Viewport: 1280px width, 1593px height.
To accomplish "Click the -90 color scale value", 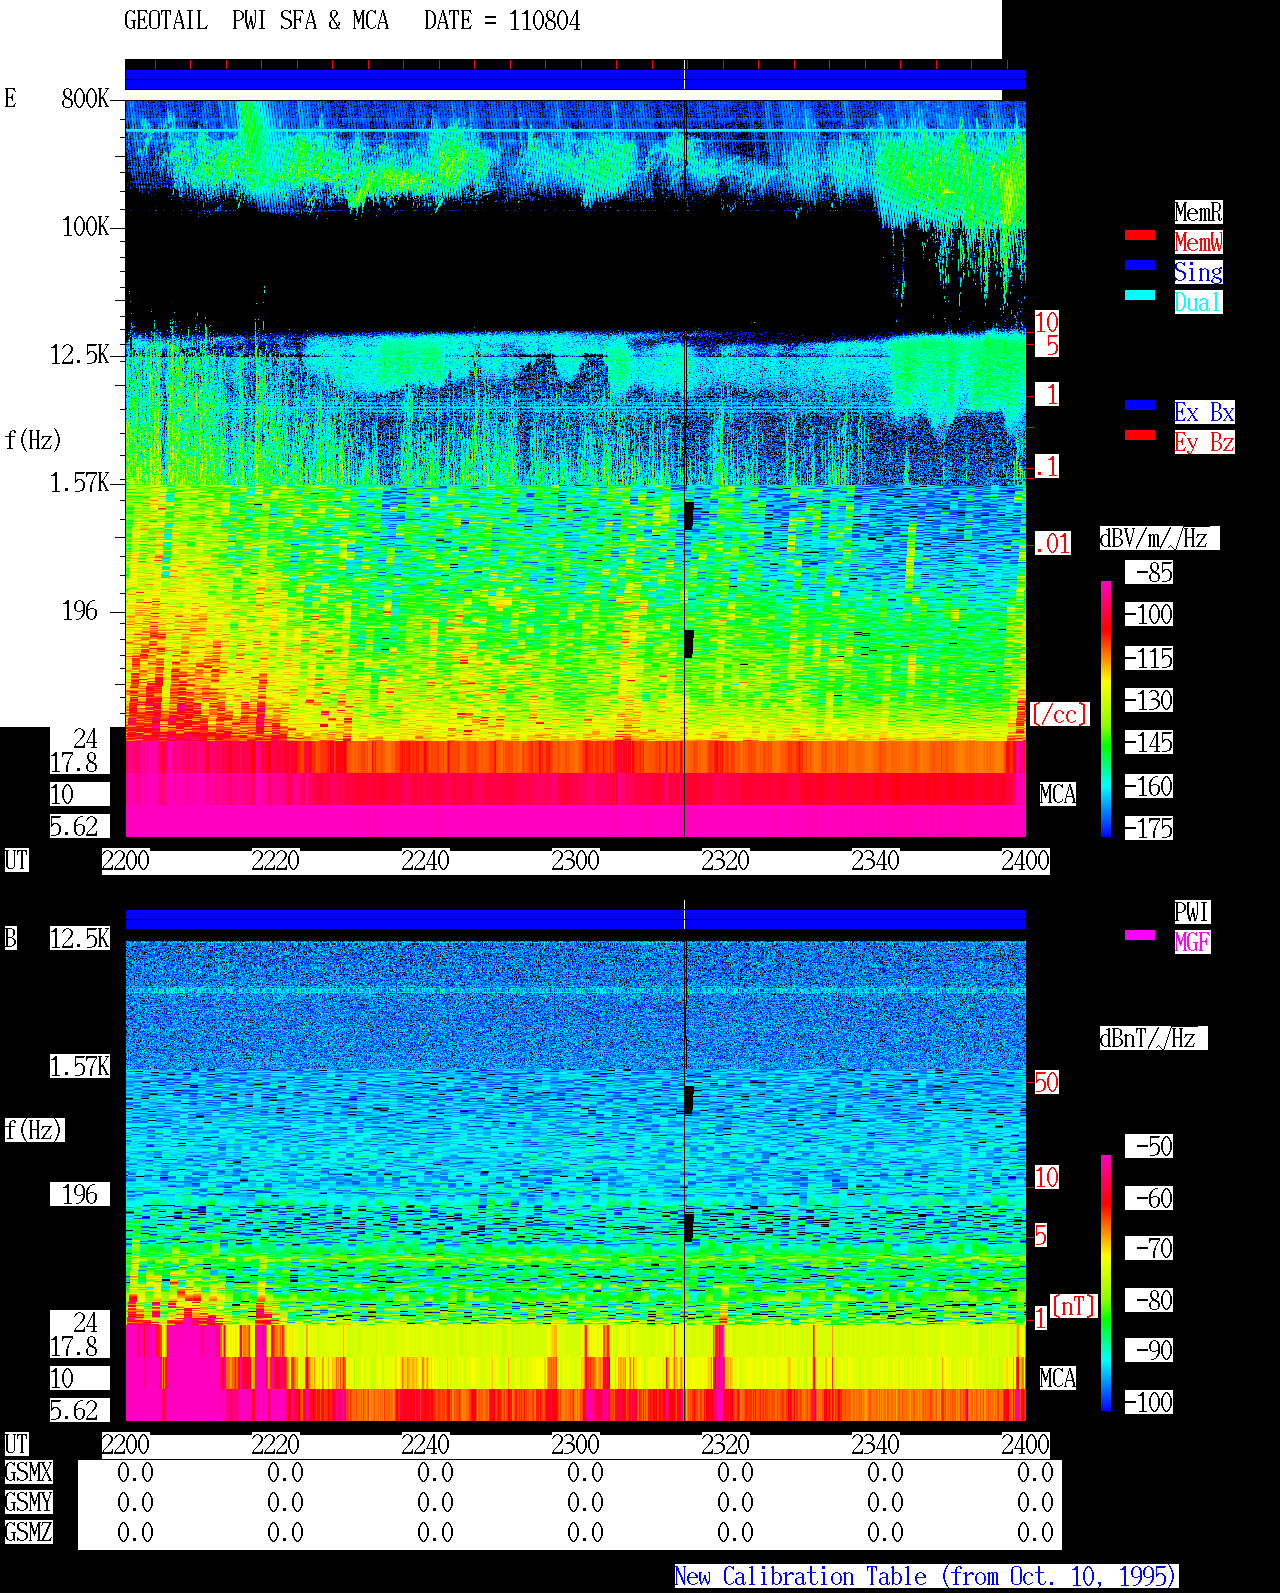I will tap(1150, 1350).
